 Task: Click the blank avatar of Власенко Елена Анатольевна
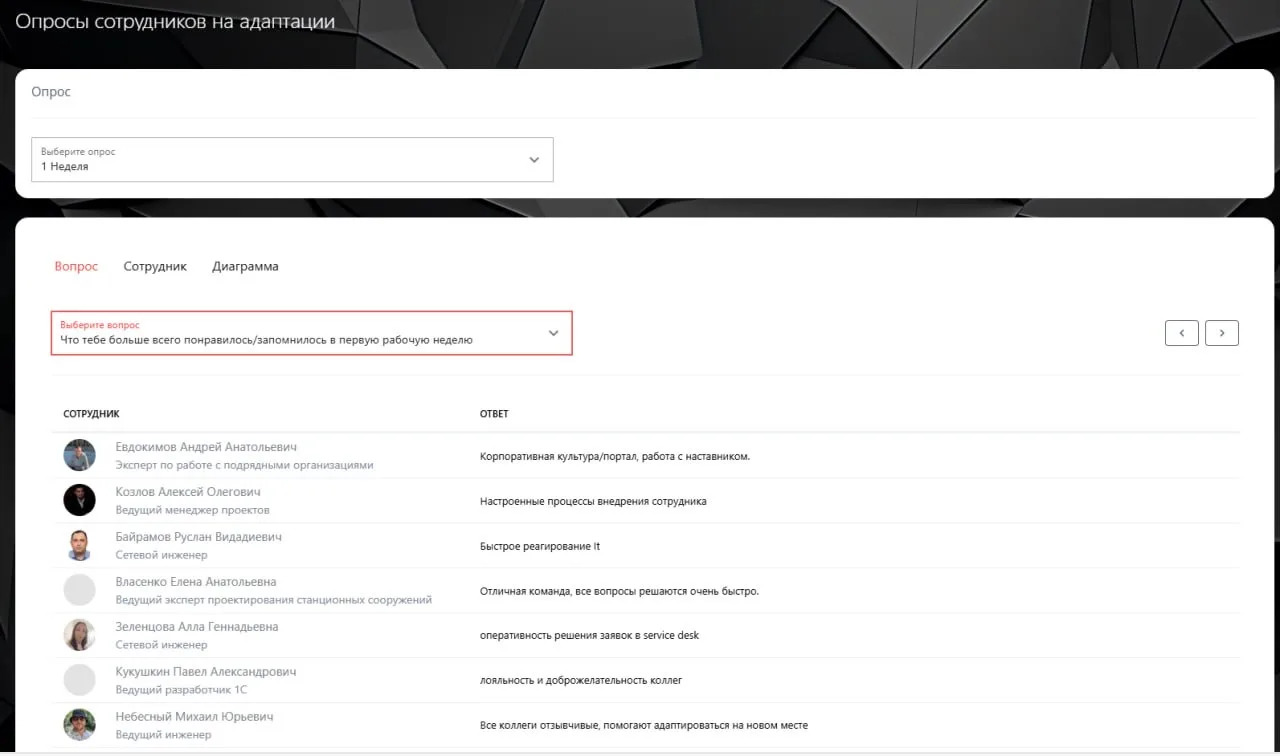(x=79, y=590)
